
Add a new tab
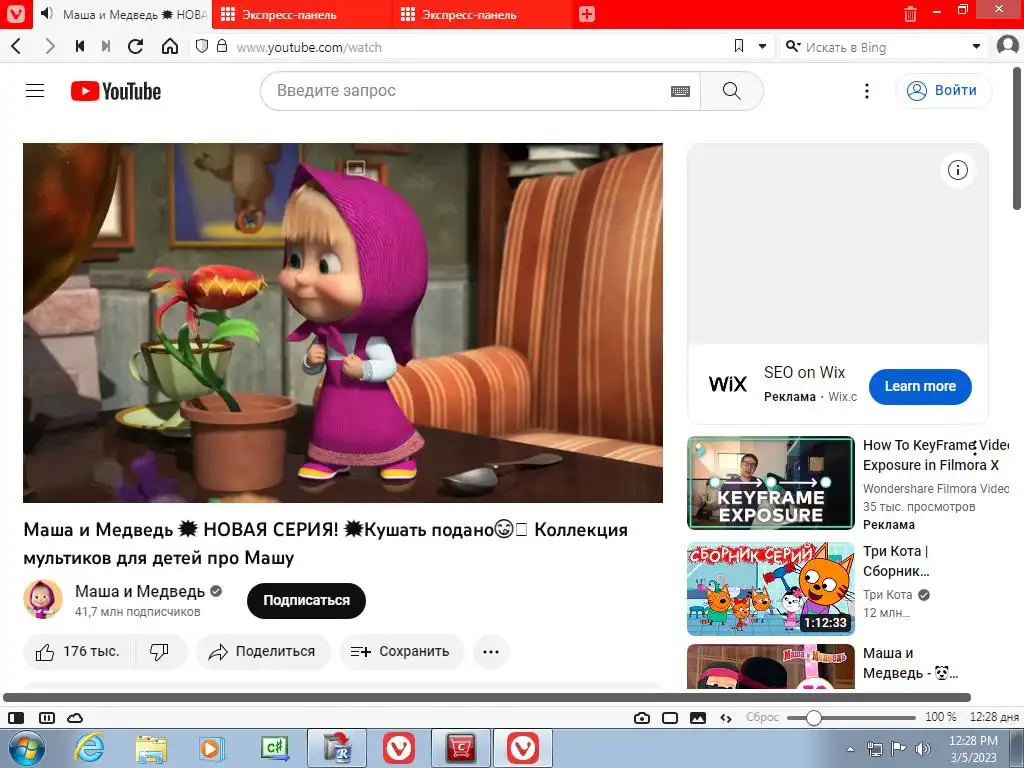coord(586,14)
